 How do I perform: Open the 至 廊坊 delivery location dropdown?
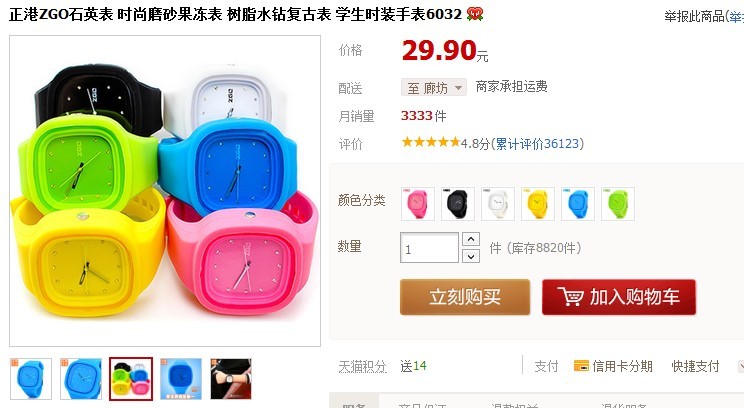[x=434, y=88]
